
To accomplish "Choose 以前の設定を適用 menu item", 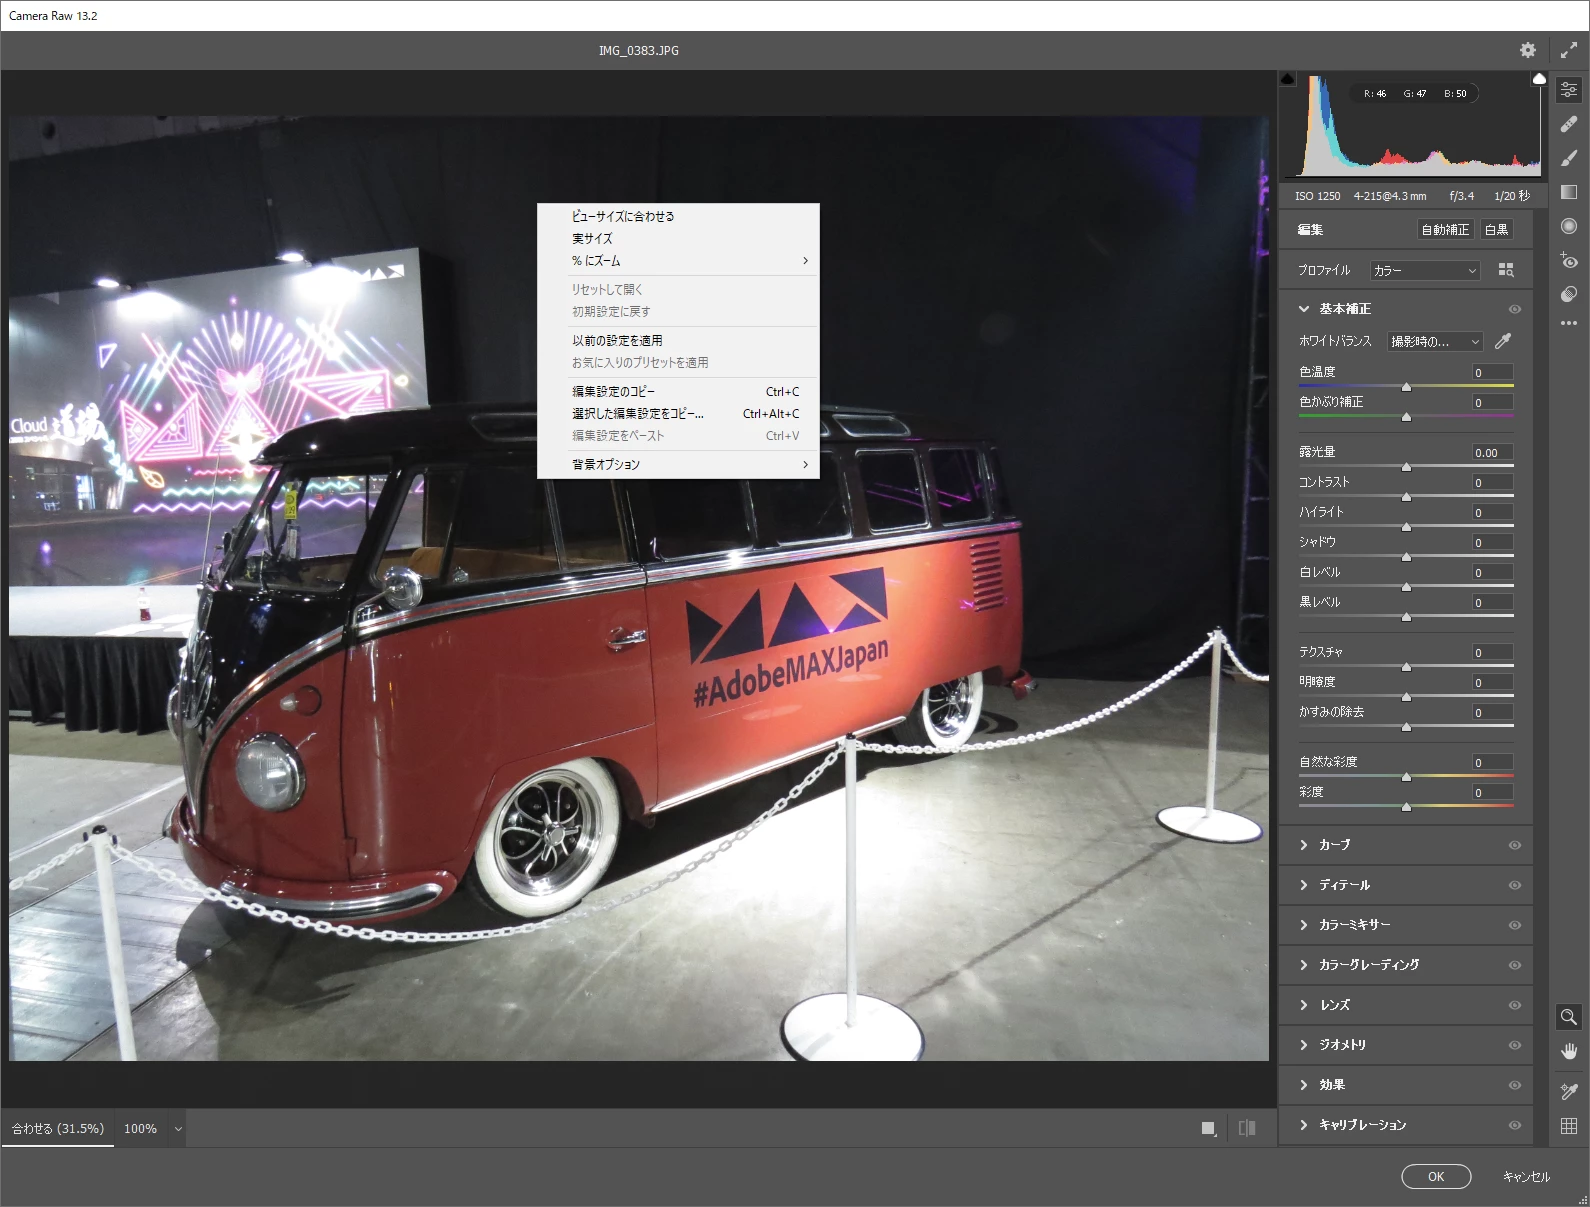I will [x=678, y=340].
